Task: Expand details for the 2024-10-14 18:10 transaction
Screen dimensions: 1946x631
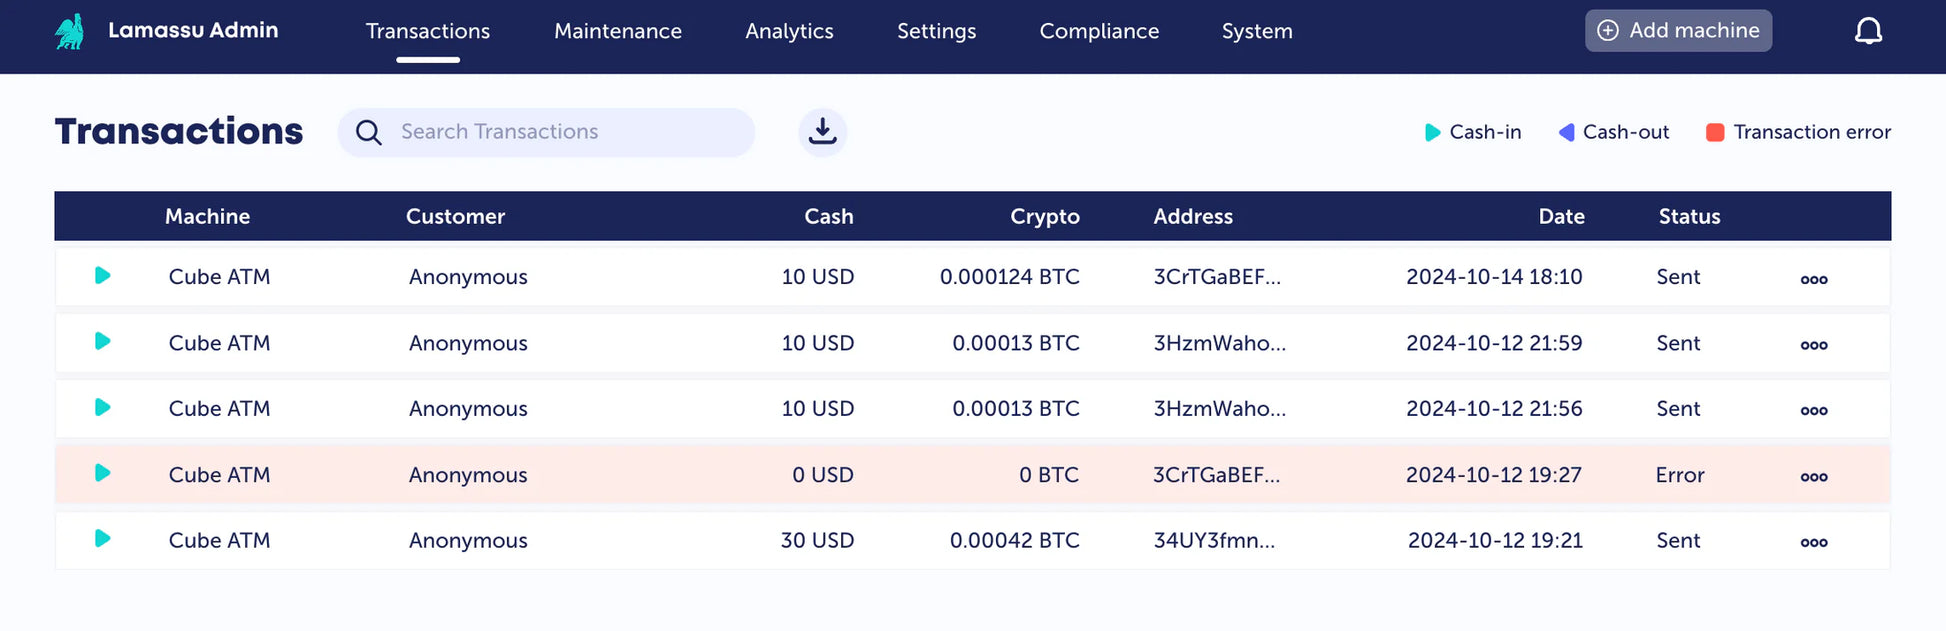Action: [x=1813, y=279]
